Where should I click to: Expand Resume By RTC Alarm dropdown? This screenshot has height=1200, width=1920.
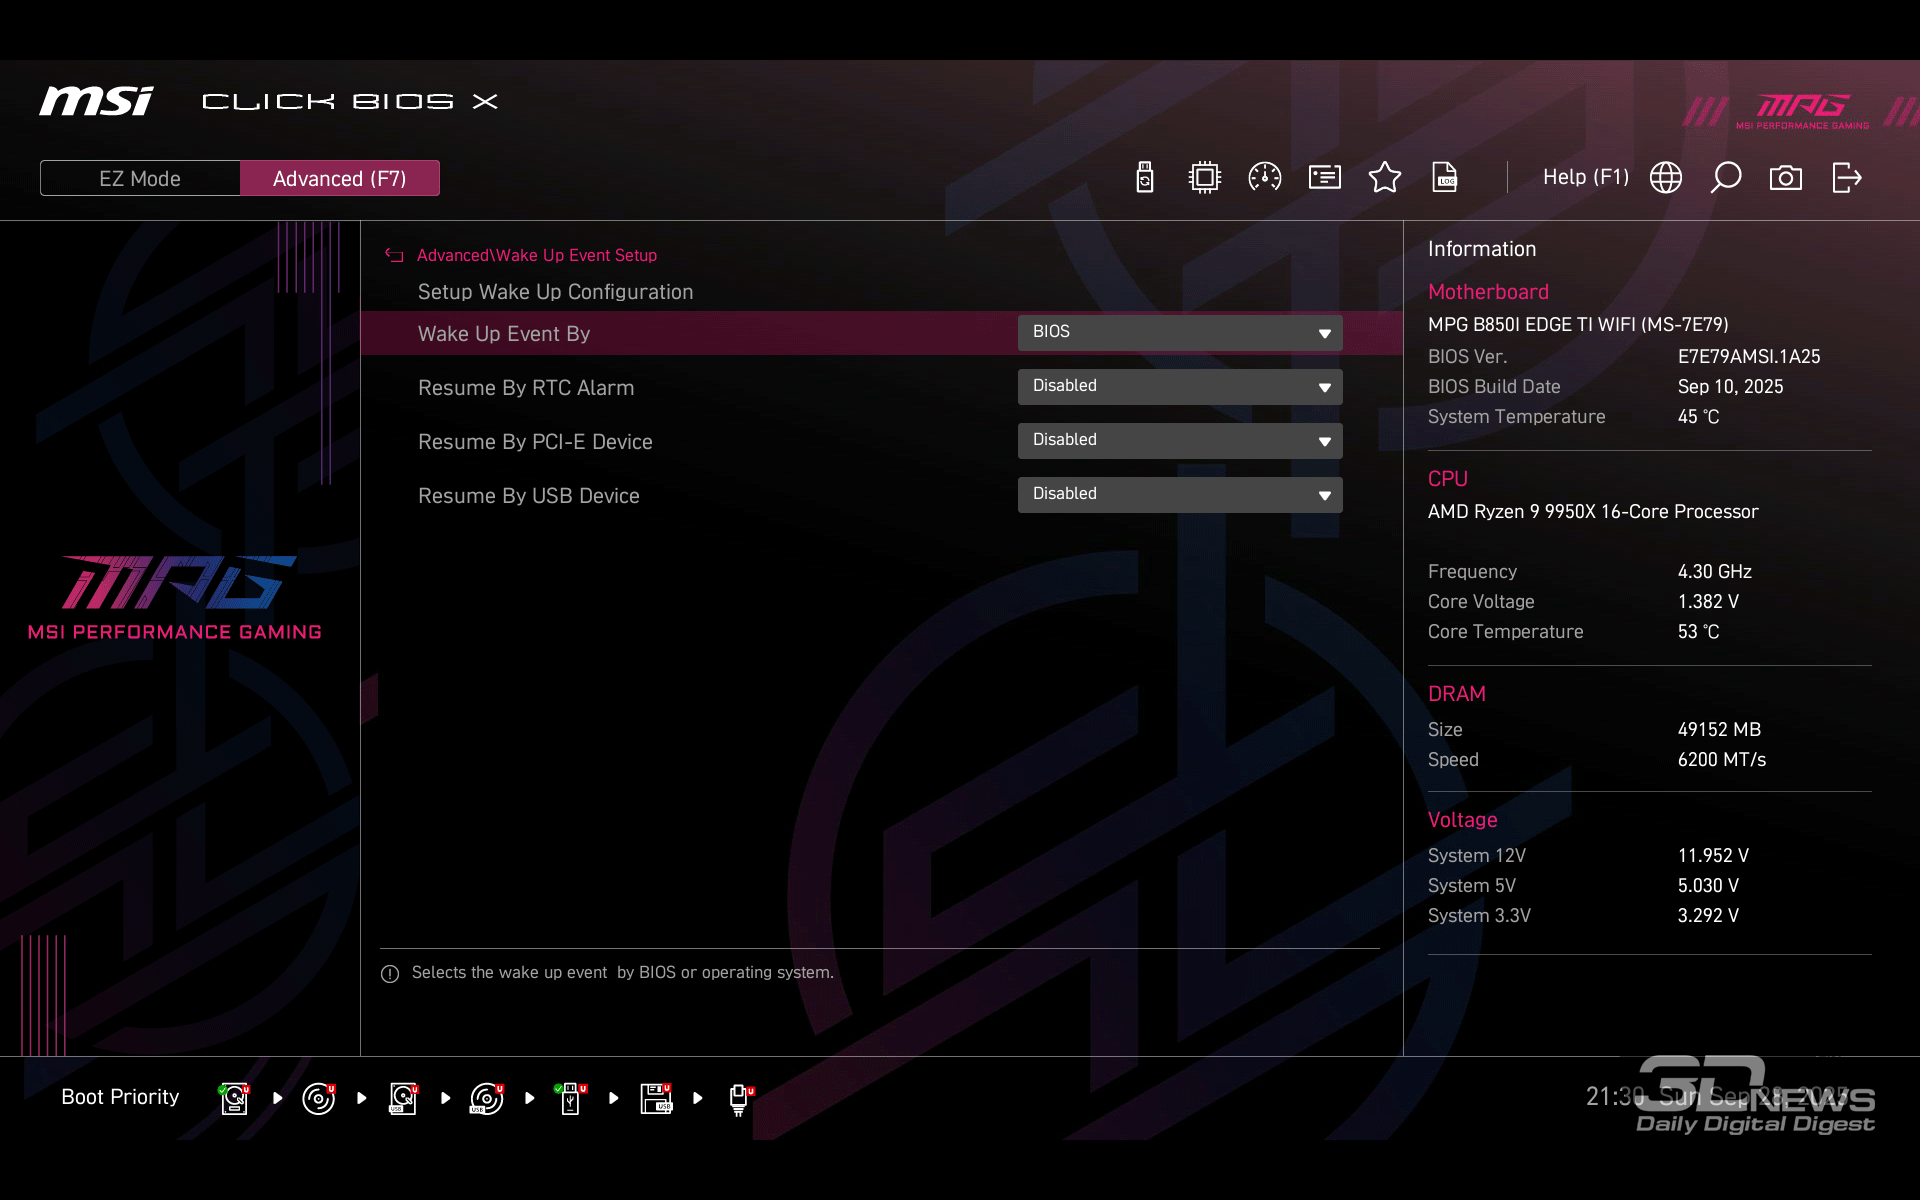click(1180, 387)
